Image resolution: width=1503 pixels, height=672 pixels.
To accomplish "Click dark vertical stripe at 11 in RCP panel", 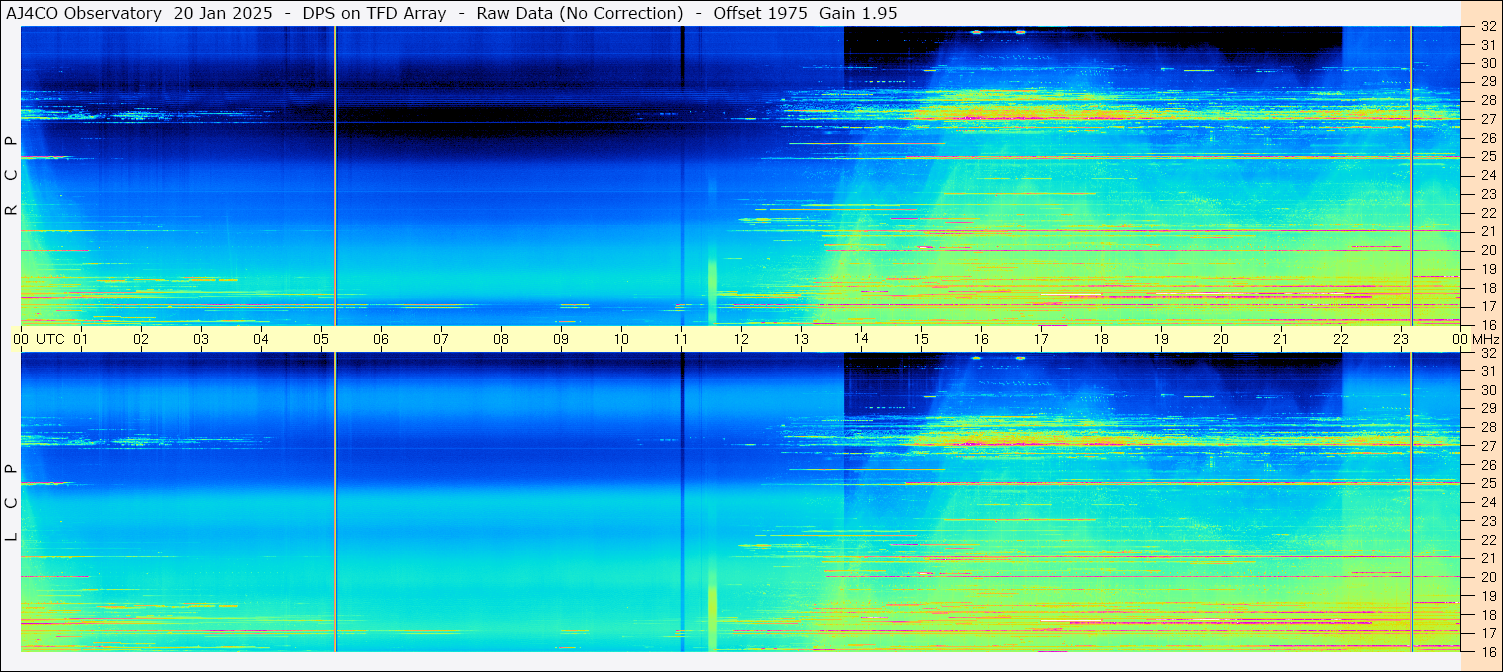I will pyautogui.click(x=682, y=176).
